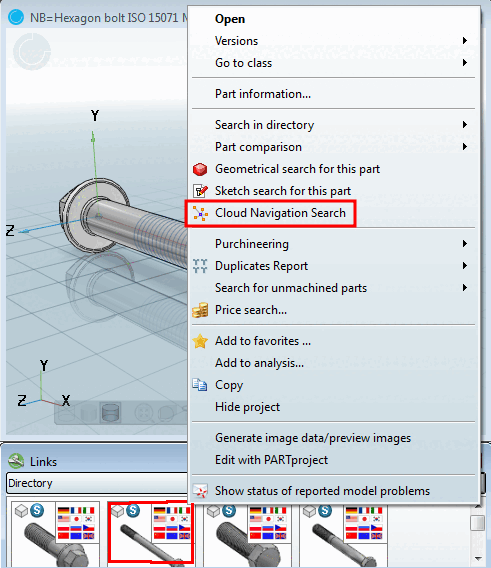The image size is (491, 568).
Task: Click the Links panel wrench icon
Action: 16,462
